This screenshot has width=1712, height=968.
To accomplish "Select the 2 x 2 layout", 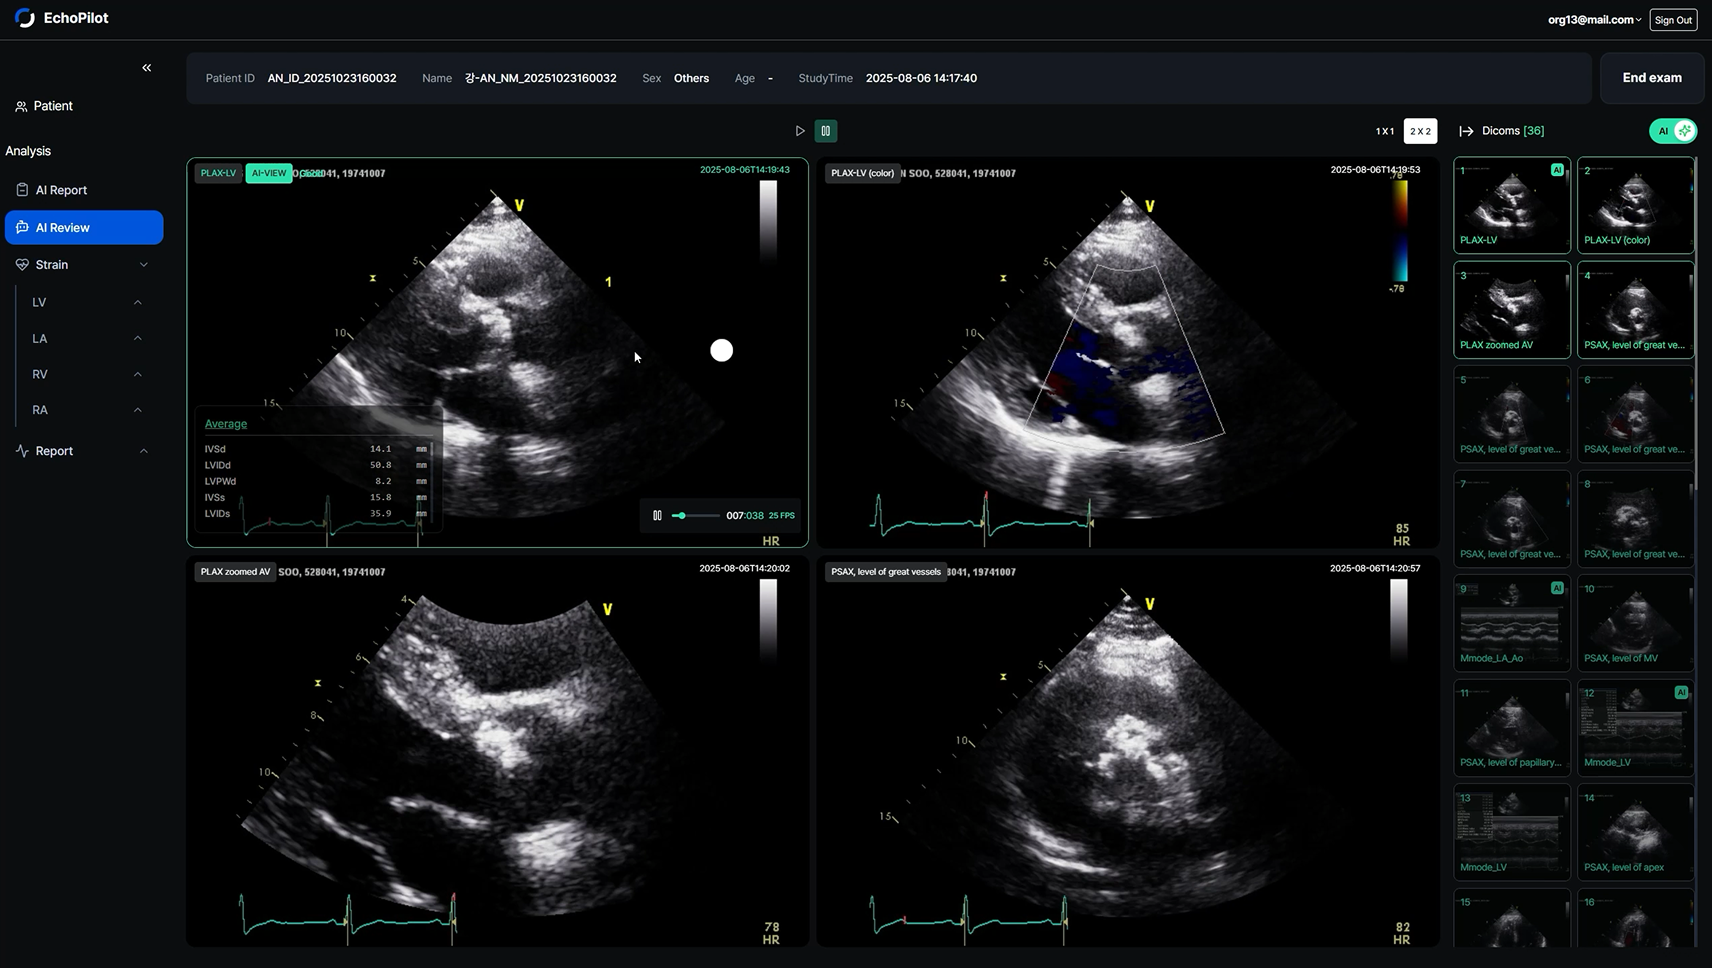I will (1421, 131).
